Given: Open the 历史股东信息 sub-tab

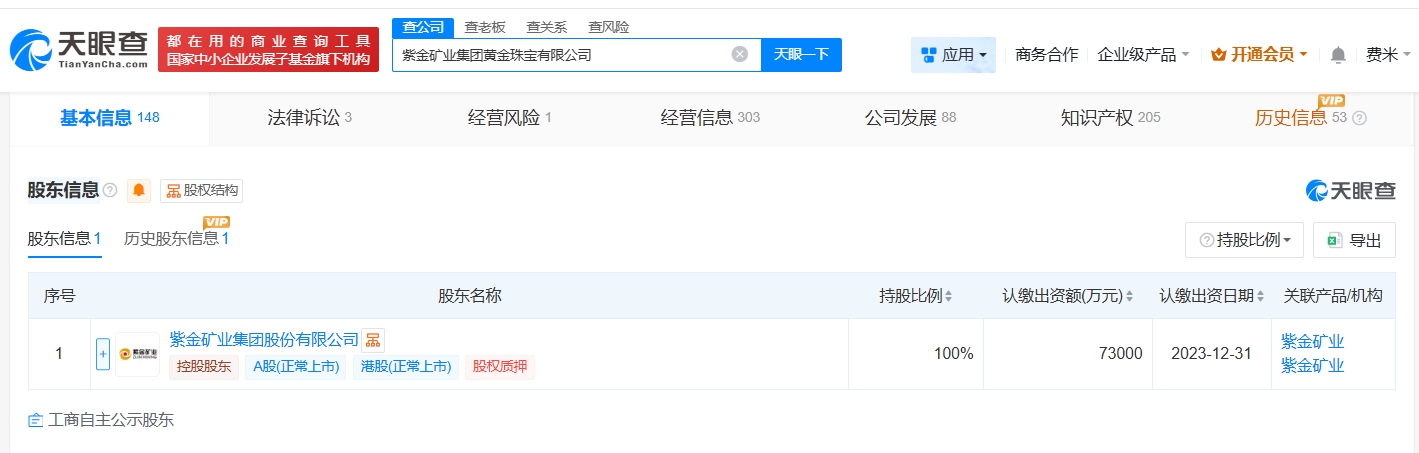Looking at the screenshot, I should [x=176, y=239].
